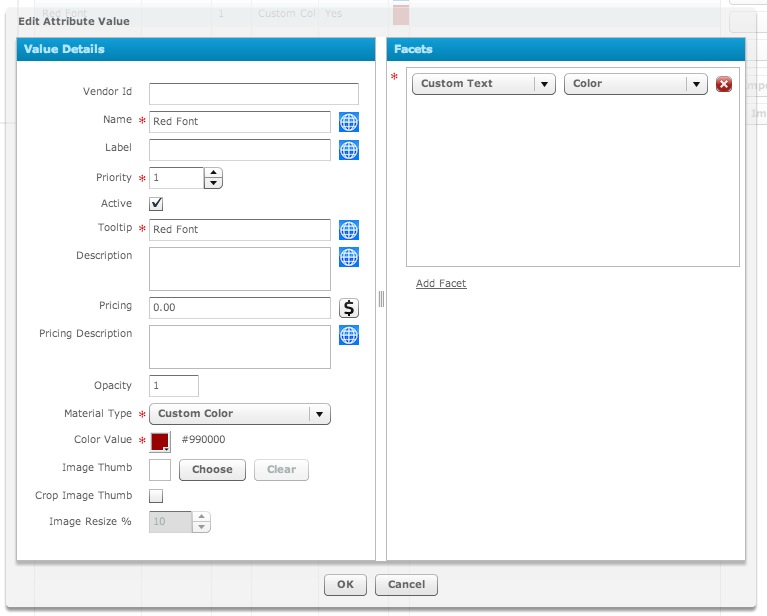Click the #990000 color hex text
The image size is (767, 616).
click(203, 439)
